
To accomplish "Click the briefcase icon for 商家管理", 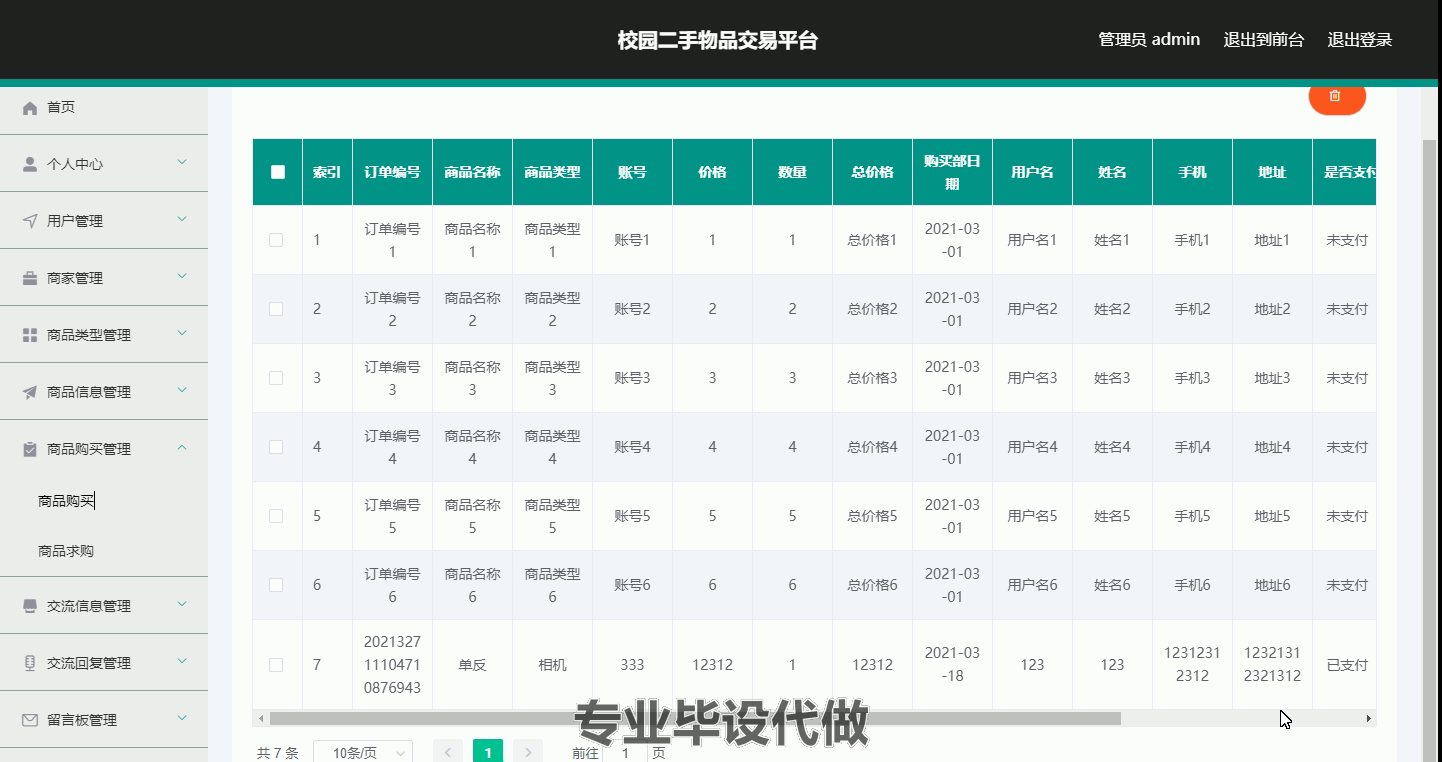I will tap(30, 279).
